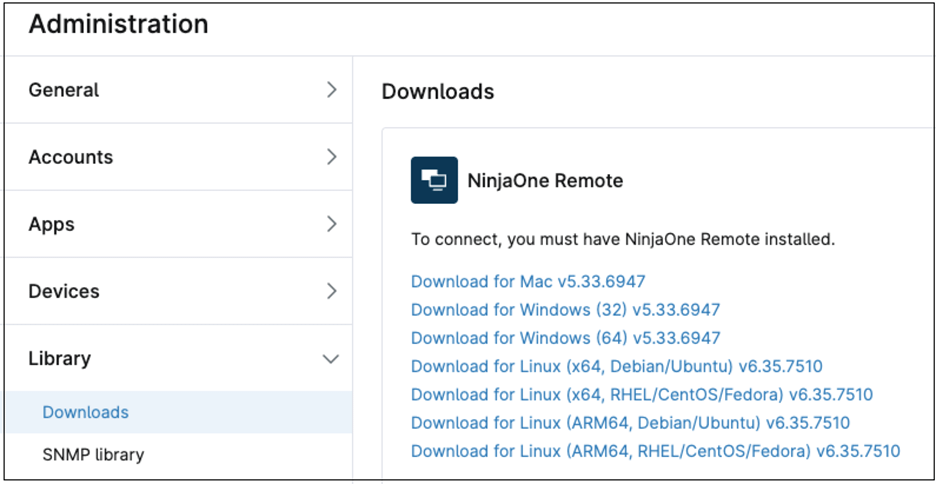Open the General menu item

178,90
